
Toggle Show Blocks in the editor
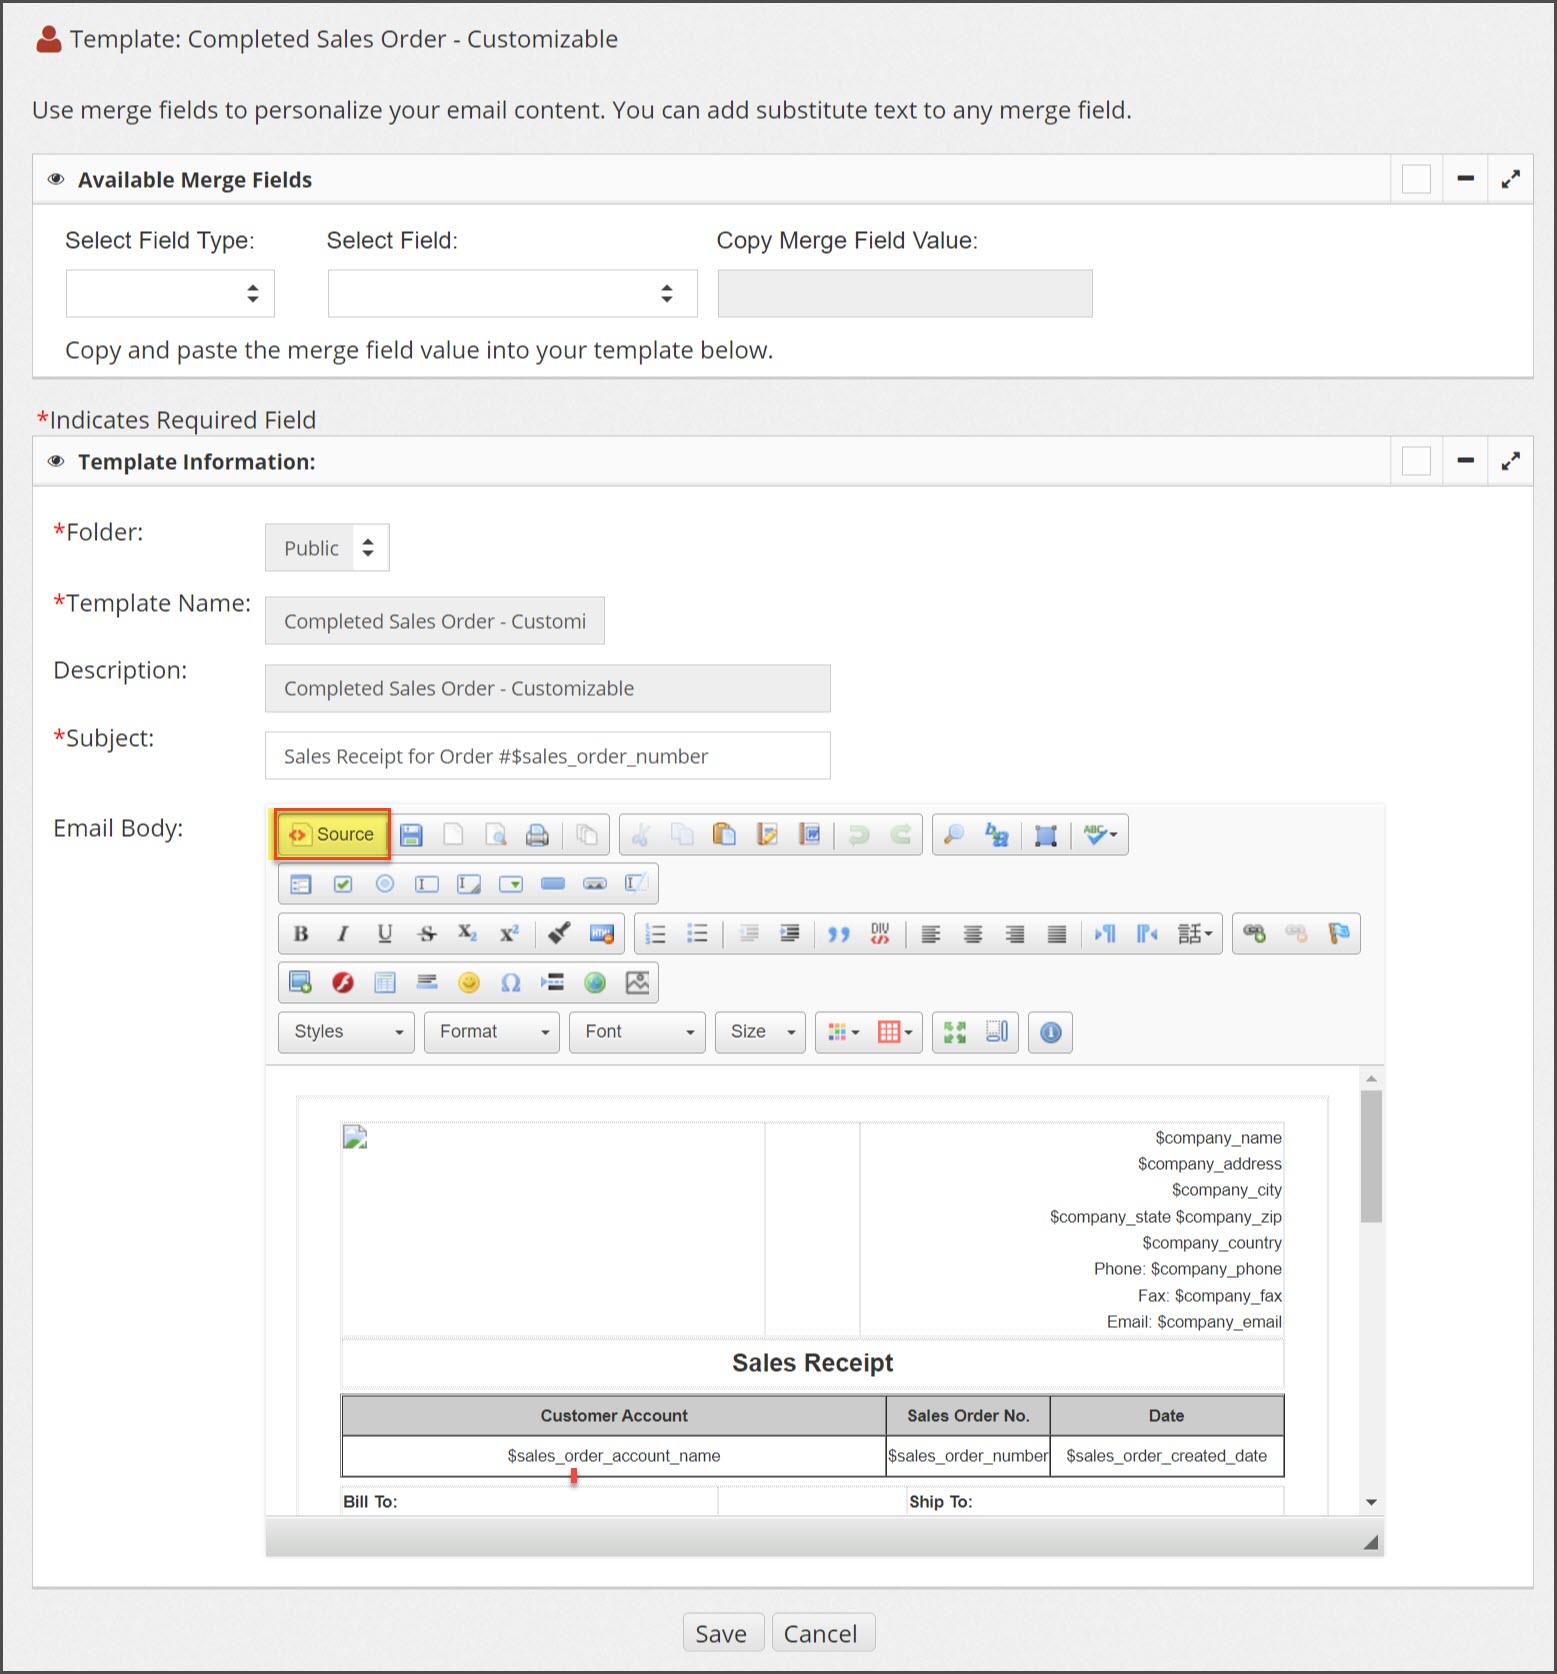[997, 1032]
